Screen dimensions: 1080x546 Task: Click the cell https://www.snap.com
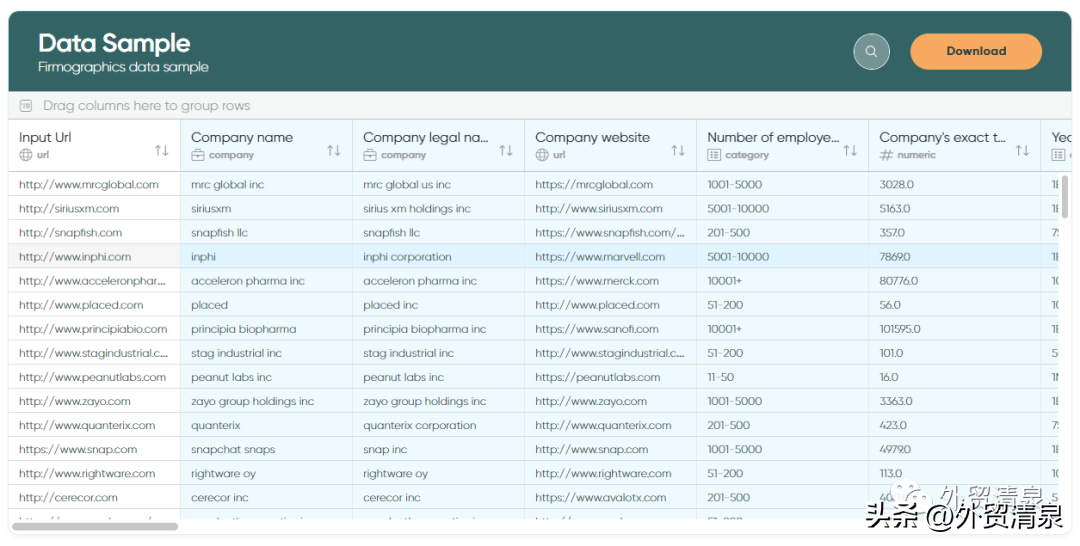point(94,450)
